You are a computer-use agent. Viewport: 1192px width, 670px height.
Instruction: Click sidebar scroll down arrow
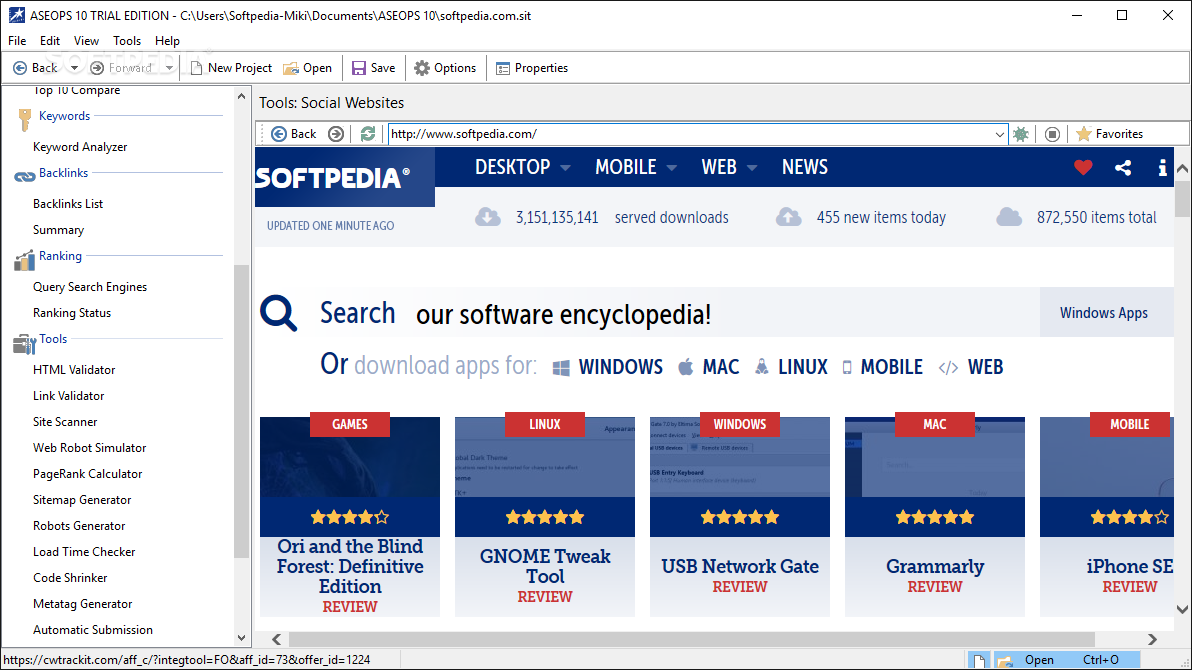(x=241, y=638)
